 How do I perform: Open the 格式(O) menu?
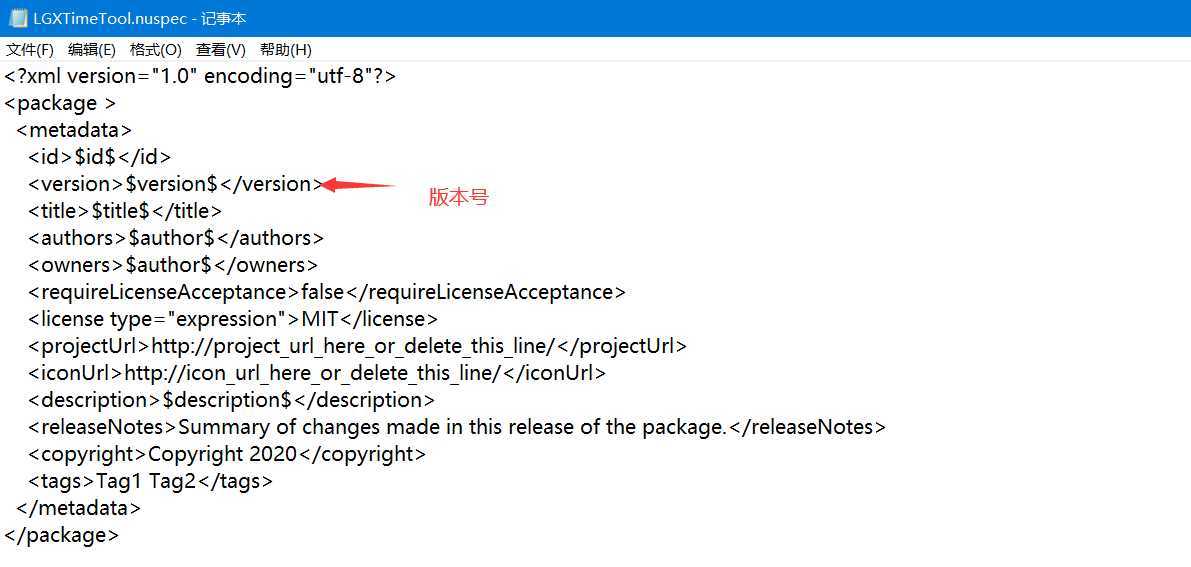point(156,50)
